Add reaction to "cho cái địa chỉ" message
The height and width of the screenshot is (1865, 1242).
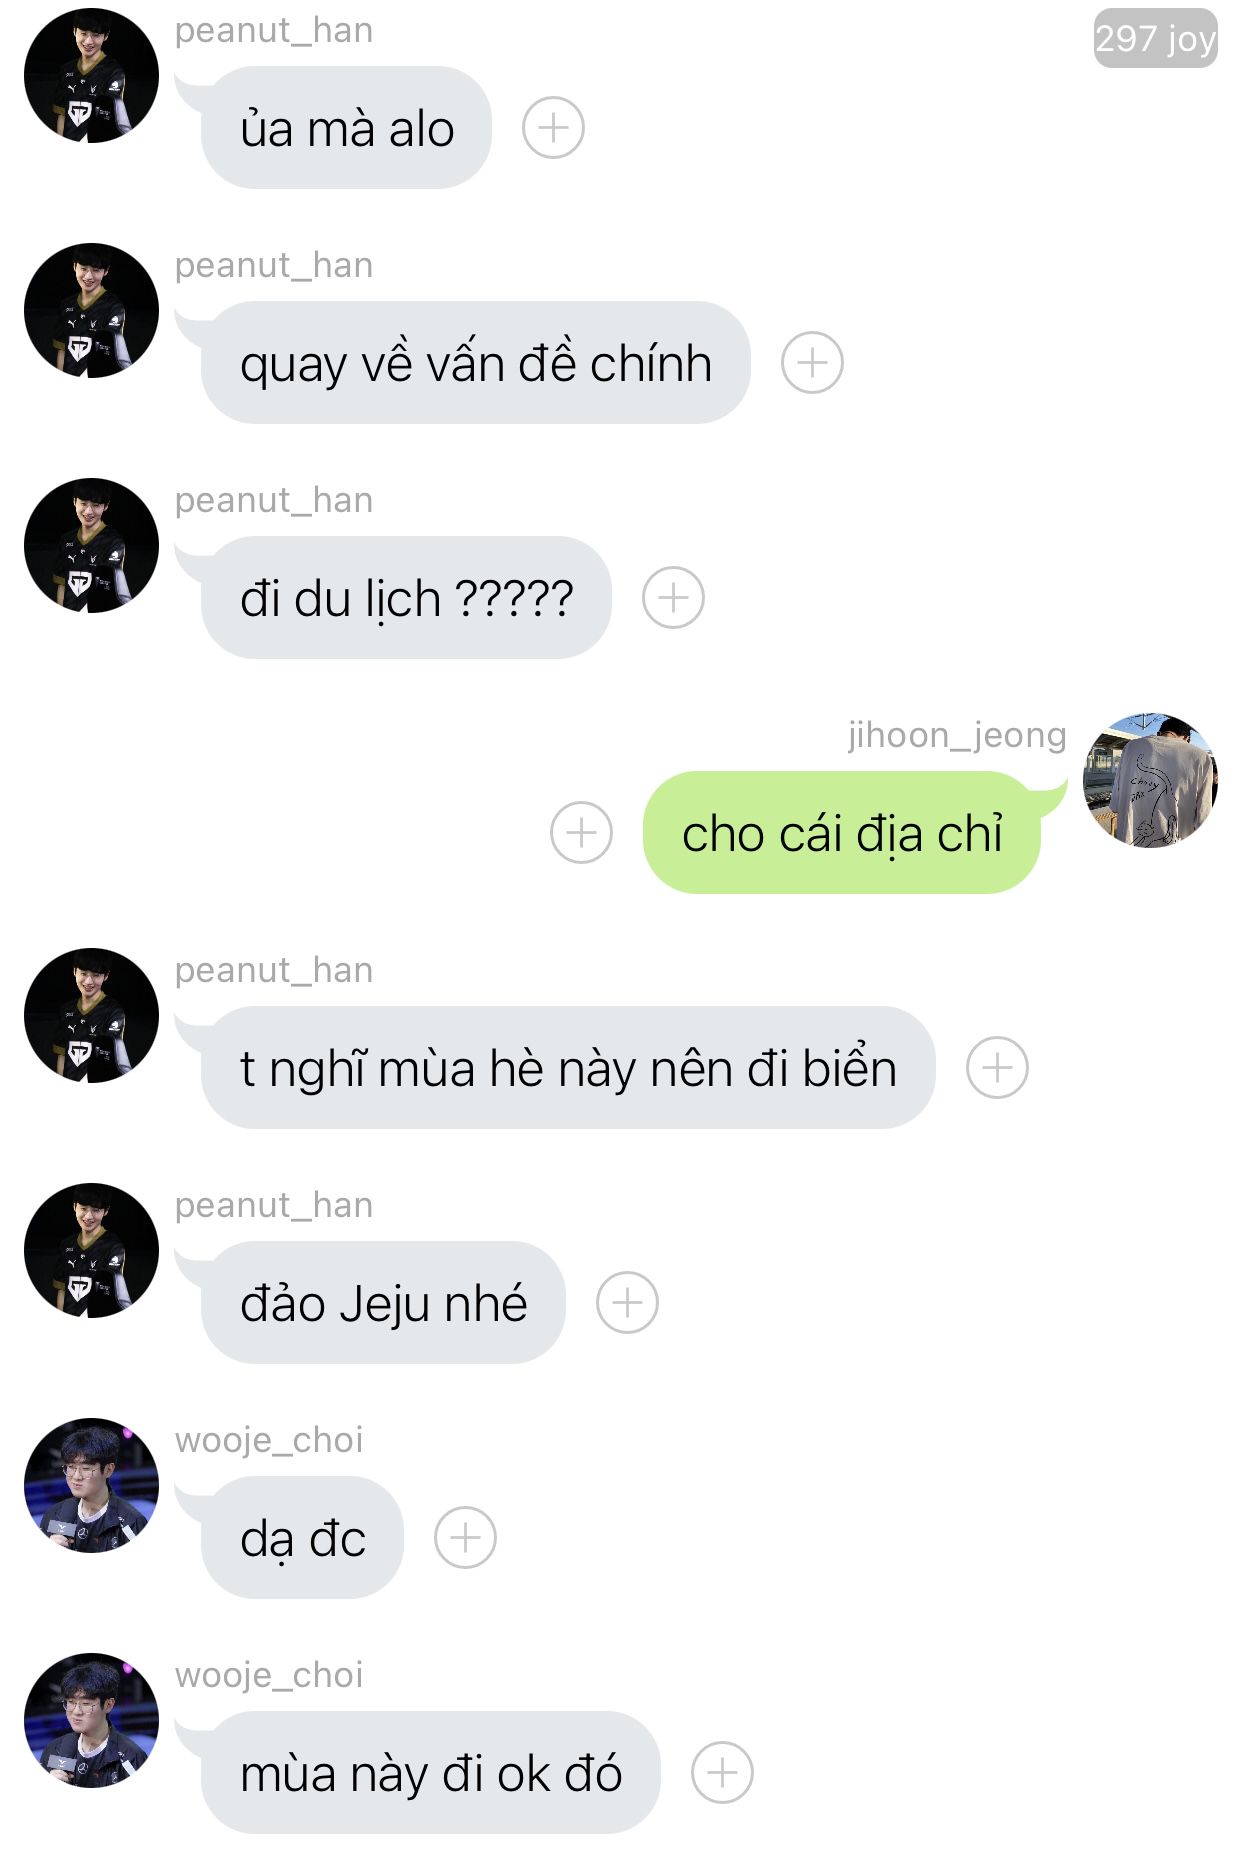pyautogui.click(x=582, y=832)
